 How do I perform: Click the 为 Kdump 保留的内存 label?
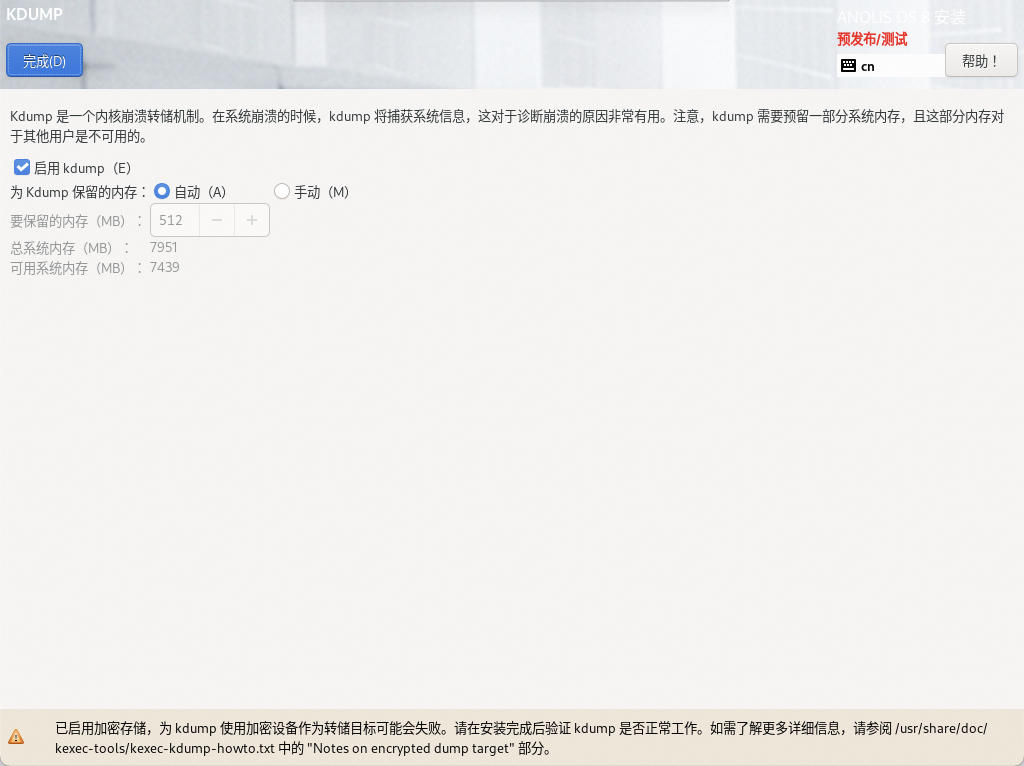[x=78, y=192]
